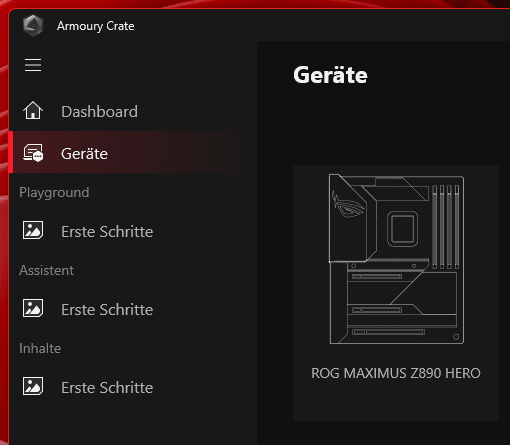Click the picture icon under Inhalte
Screen dimensions: 510x445
tap(33, 386)
